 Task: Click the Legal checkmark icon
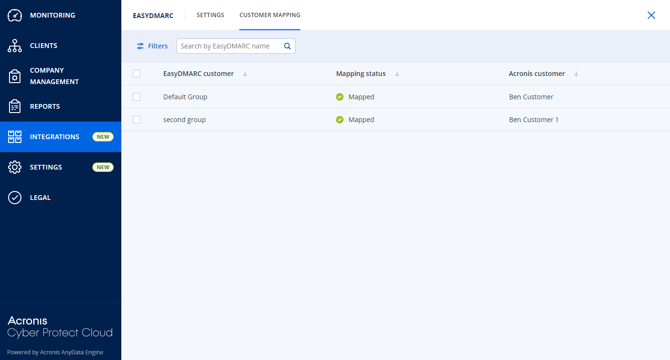point(15,197)
